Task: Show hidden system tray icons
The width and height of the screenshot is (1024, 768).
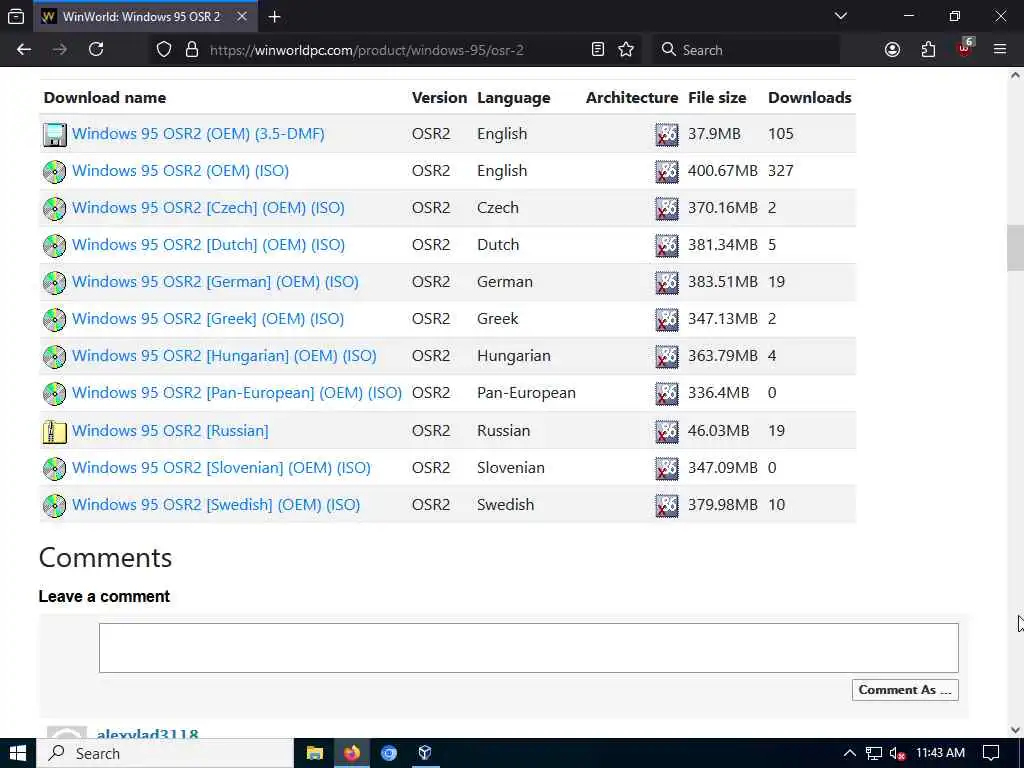Action: [x=849, y=754]
